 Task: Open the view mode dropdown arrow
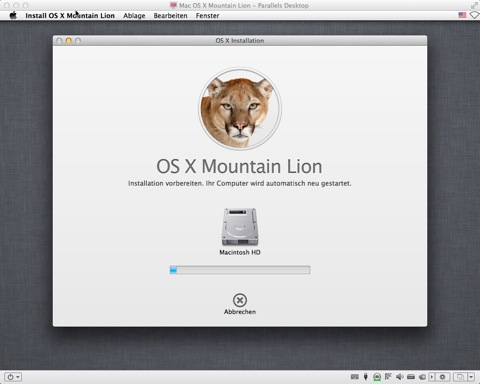tap(471, 377)
